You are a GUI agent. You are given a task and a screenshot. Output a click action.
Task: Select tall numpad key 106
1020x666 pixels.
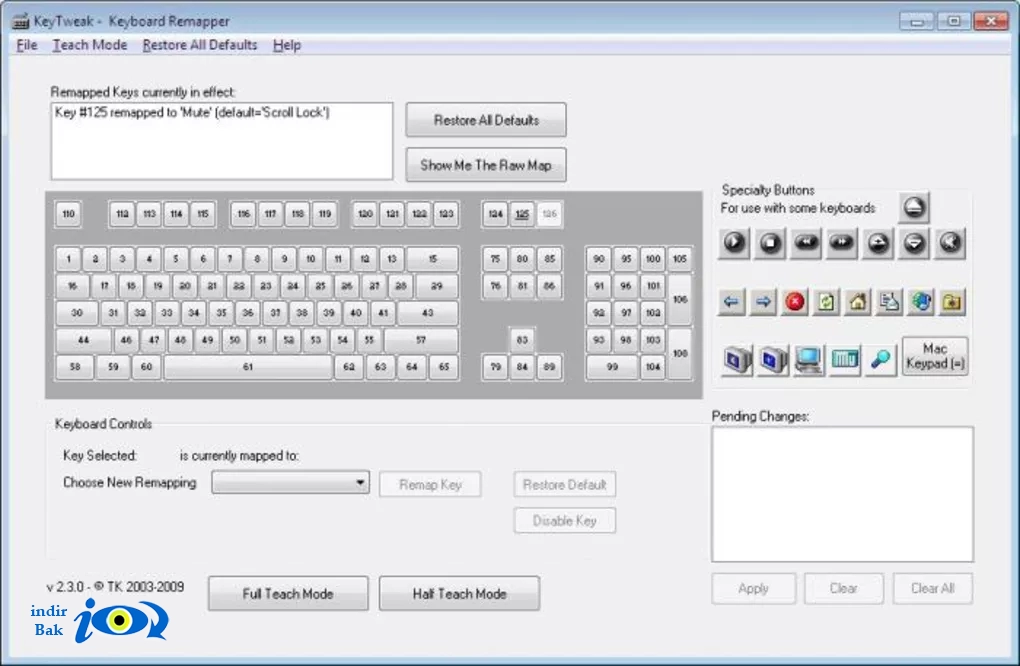coord(680,300)
